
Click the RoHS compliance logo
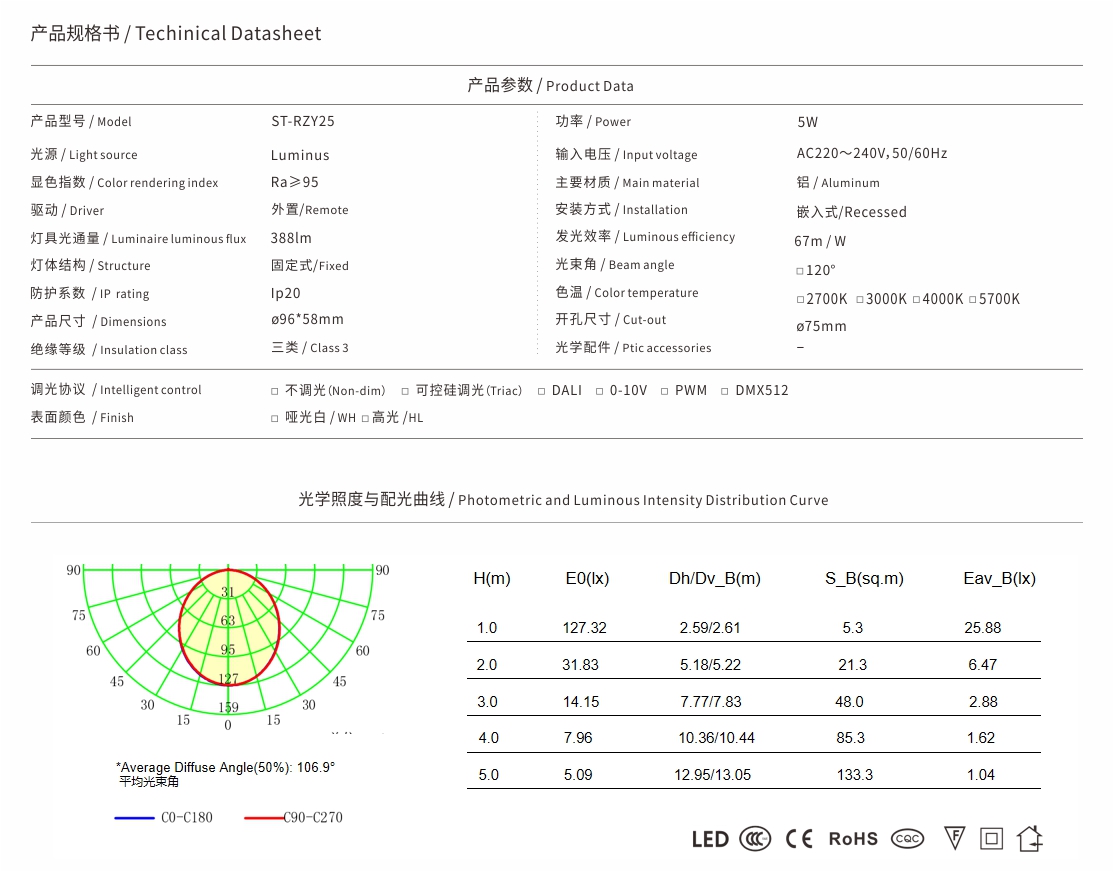point(853,839)
